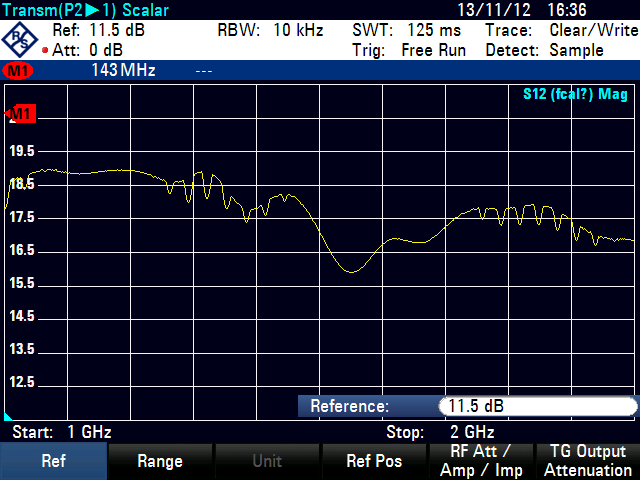This screenshot has width=640, height=480.
Task: Select the Start 1 GHz frequency readout
Action: pyautogui.click(x=61, y=432)
